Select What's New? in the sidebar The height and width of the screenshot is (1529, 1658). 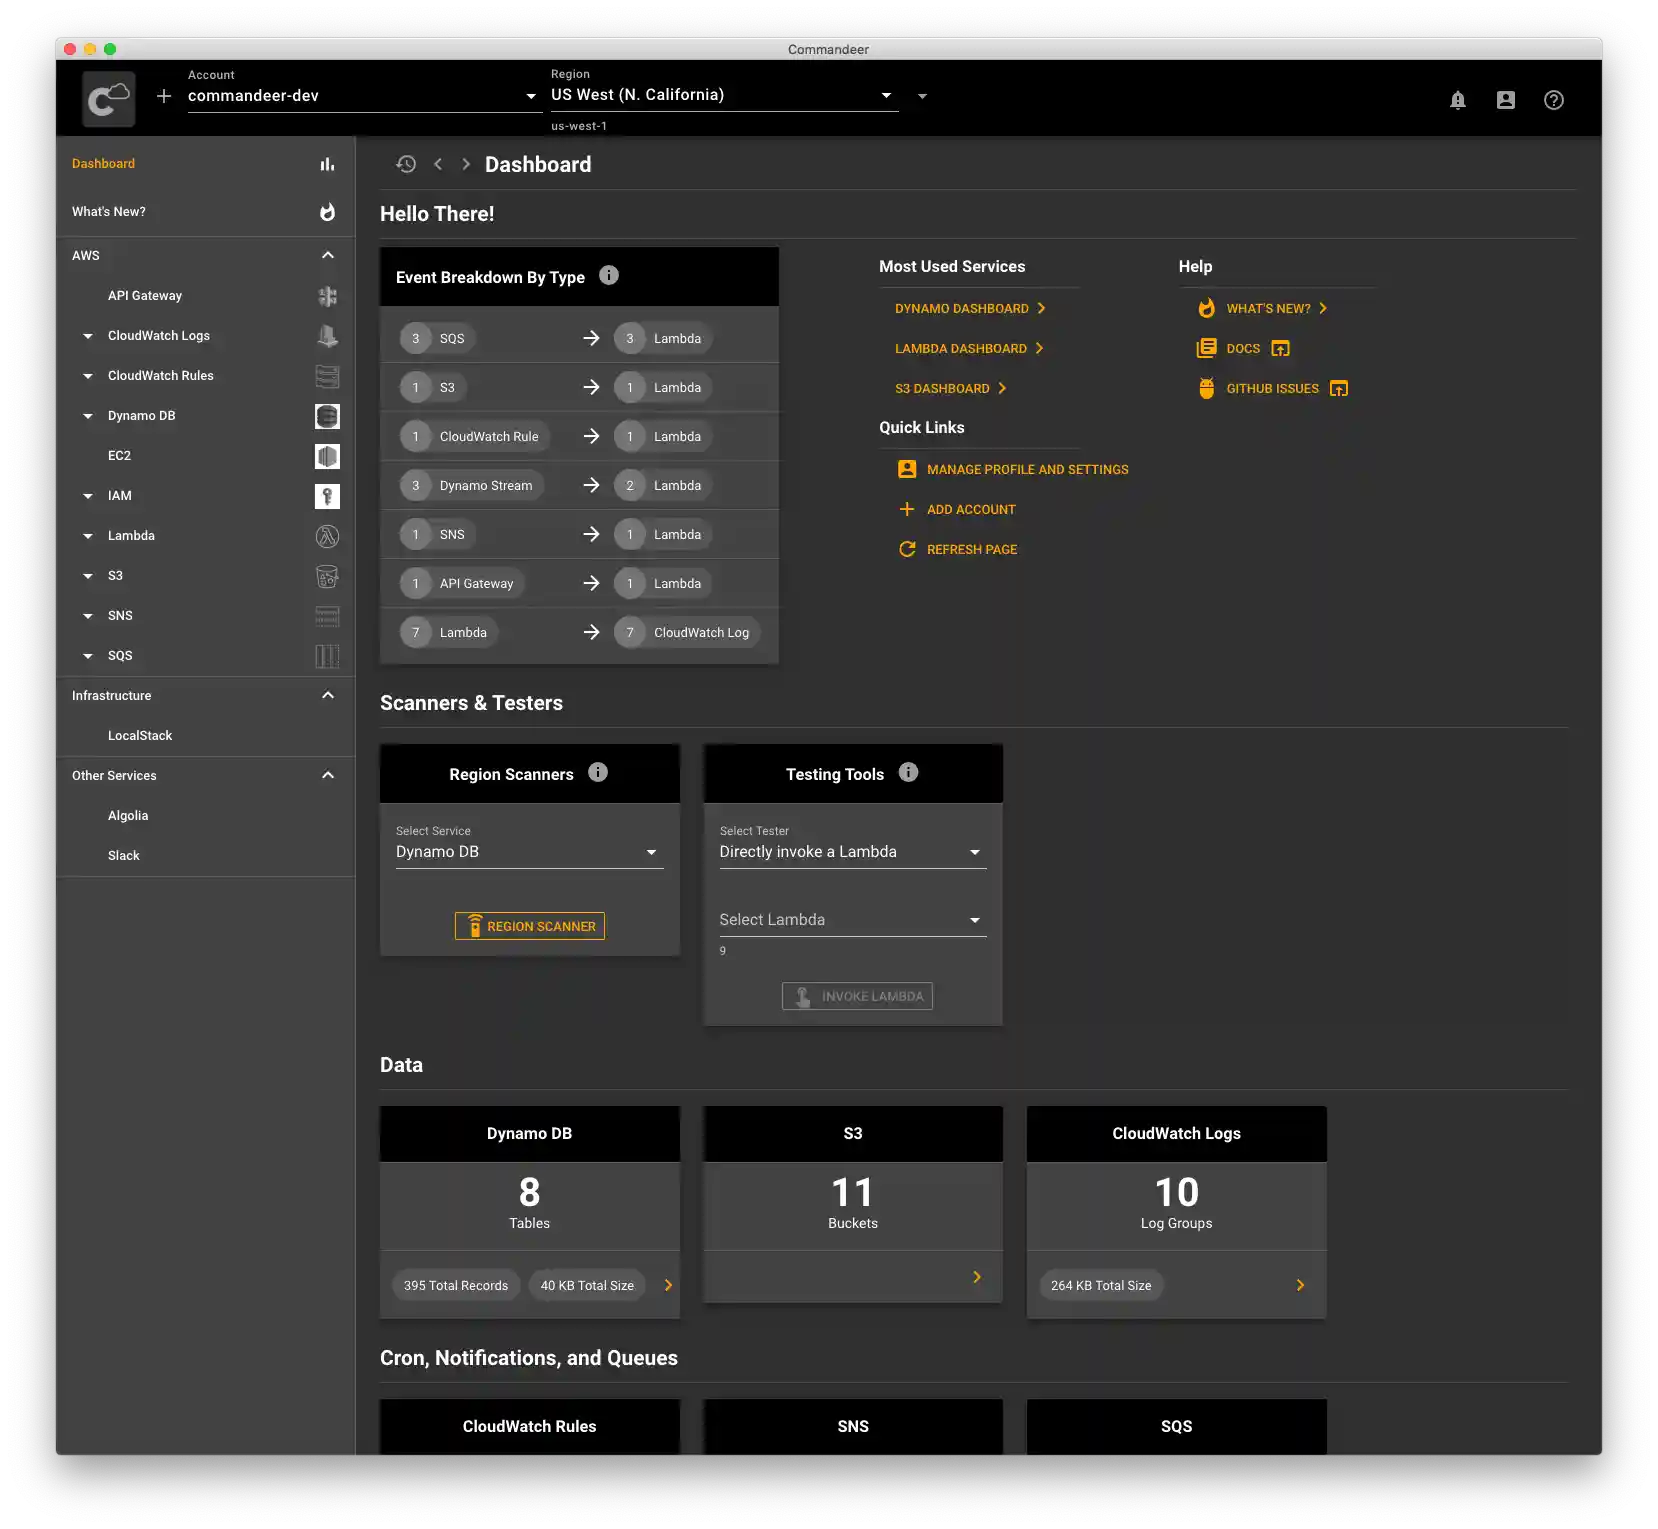pos(109,212)
